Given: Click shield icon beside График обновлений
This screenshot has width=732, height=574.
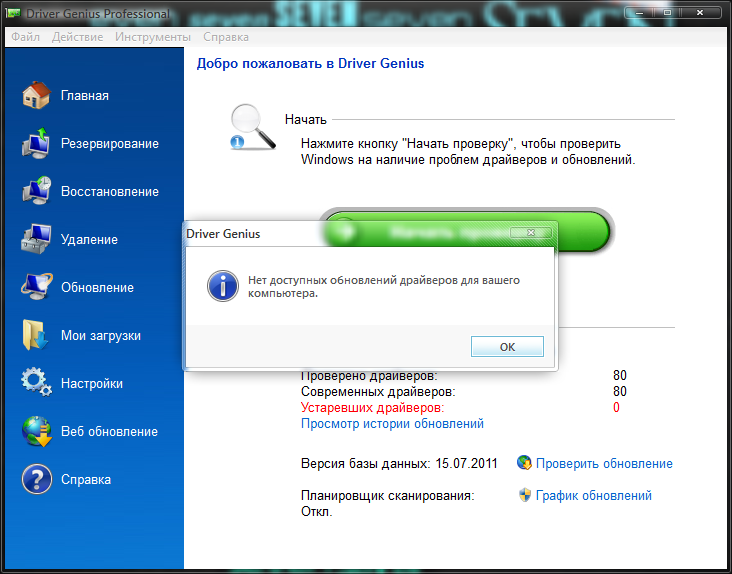Looking at the screenshot, I should 525,495.
